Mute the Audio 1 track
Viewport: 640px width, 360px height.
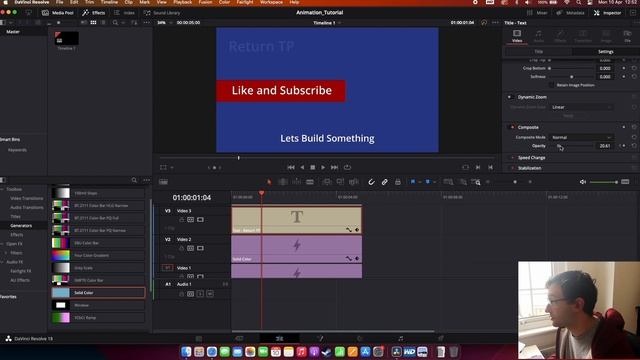[x=210, y=294]
